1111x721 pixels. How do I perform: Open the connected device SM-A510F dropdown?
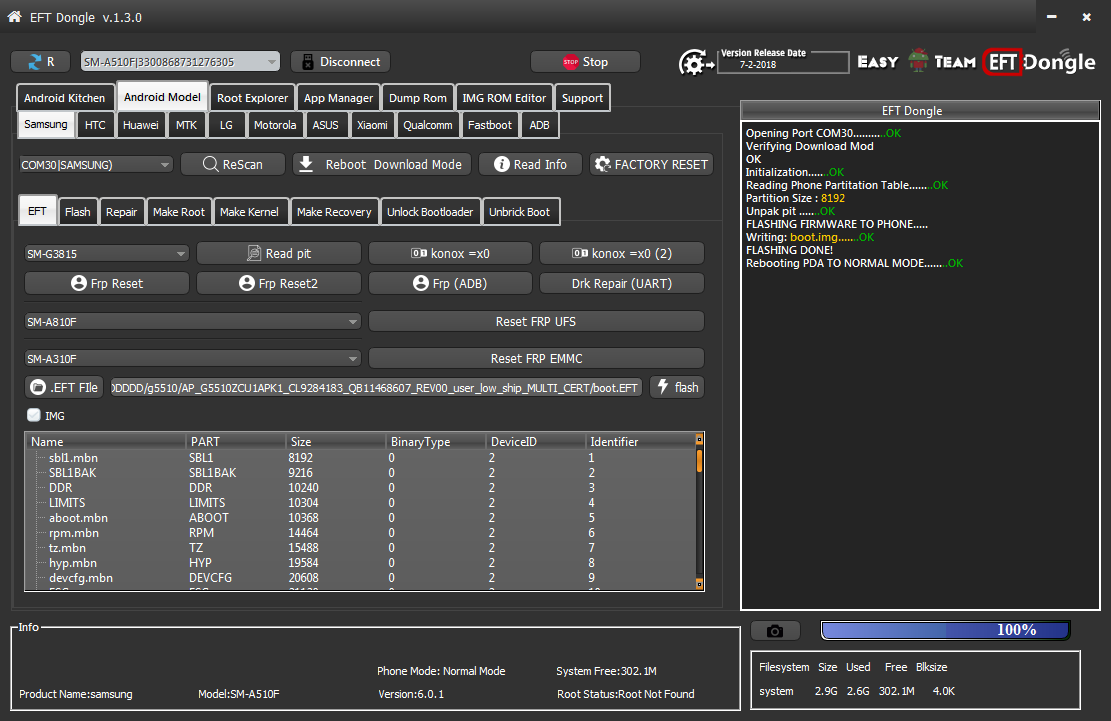coord(180,62)
